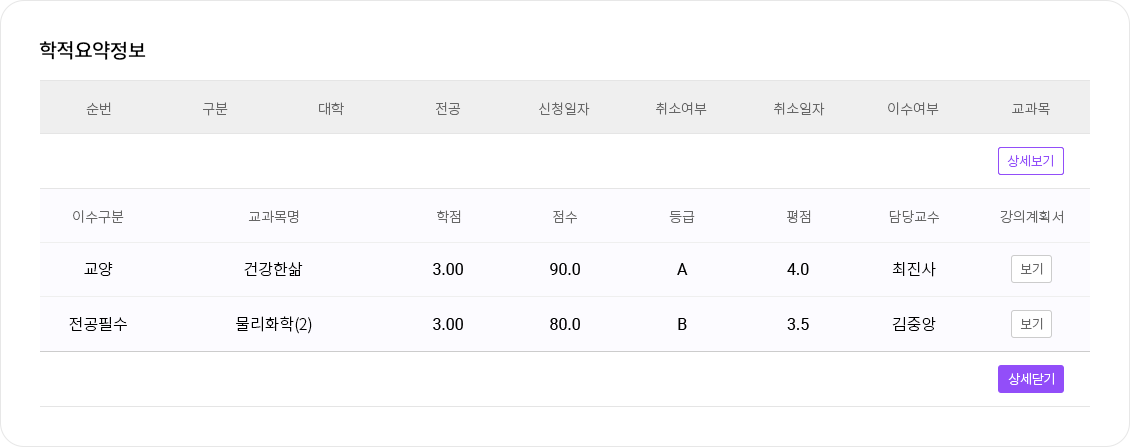Open 보기 syllabus for 물리화학(2) course
This screenshot has height=447, width=1130.
coord(1031,324)
